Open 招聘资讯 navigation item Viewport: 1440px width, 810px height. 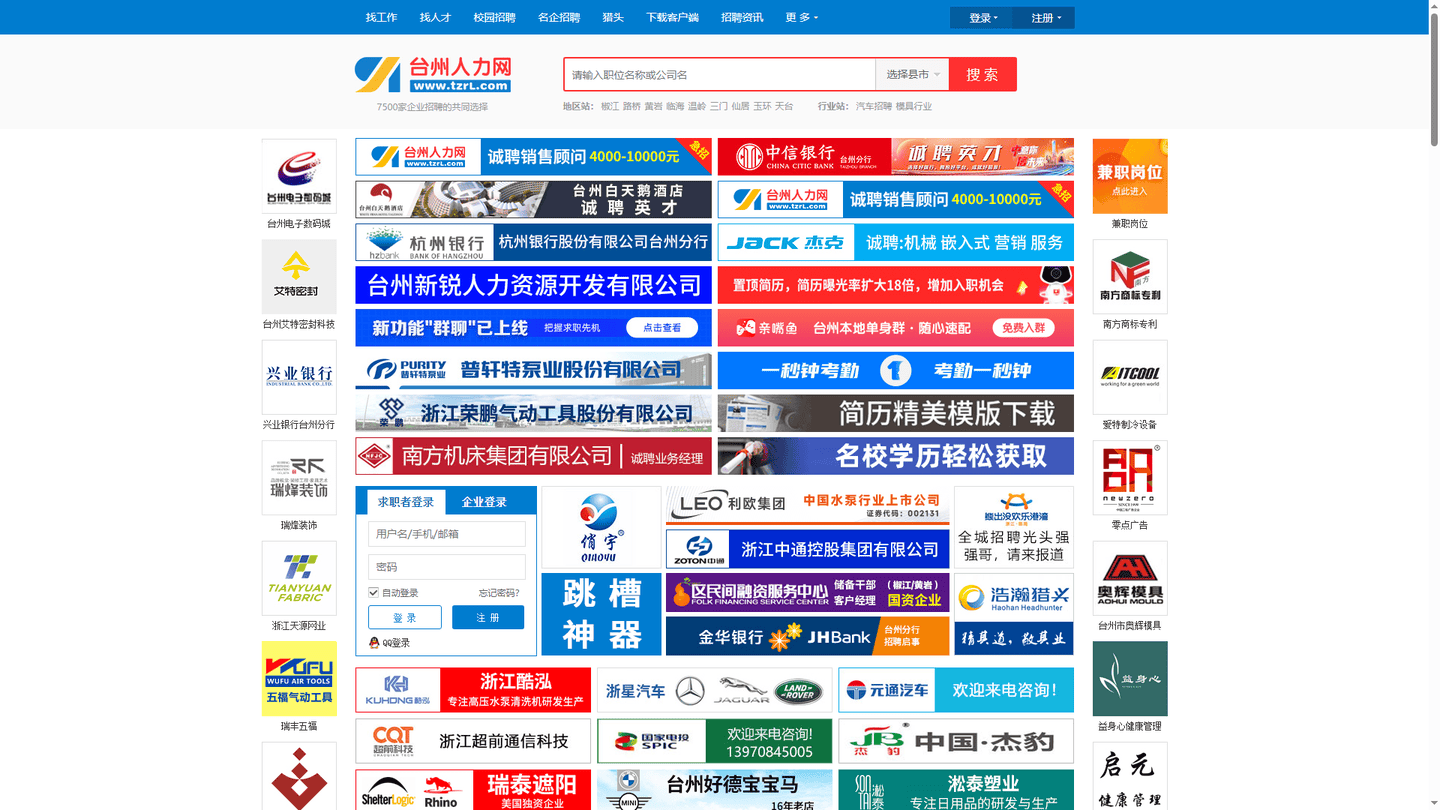(x=742, y=17)
